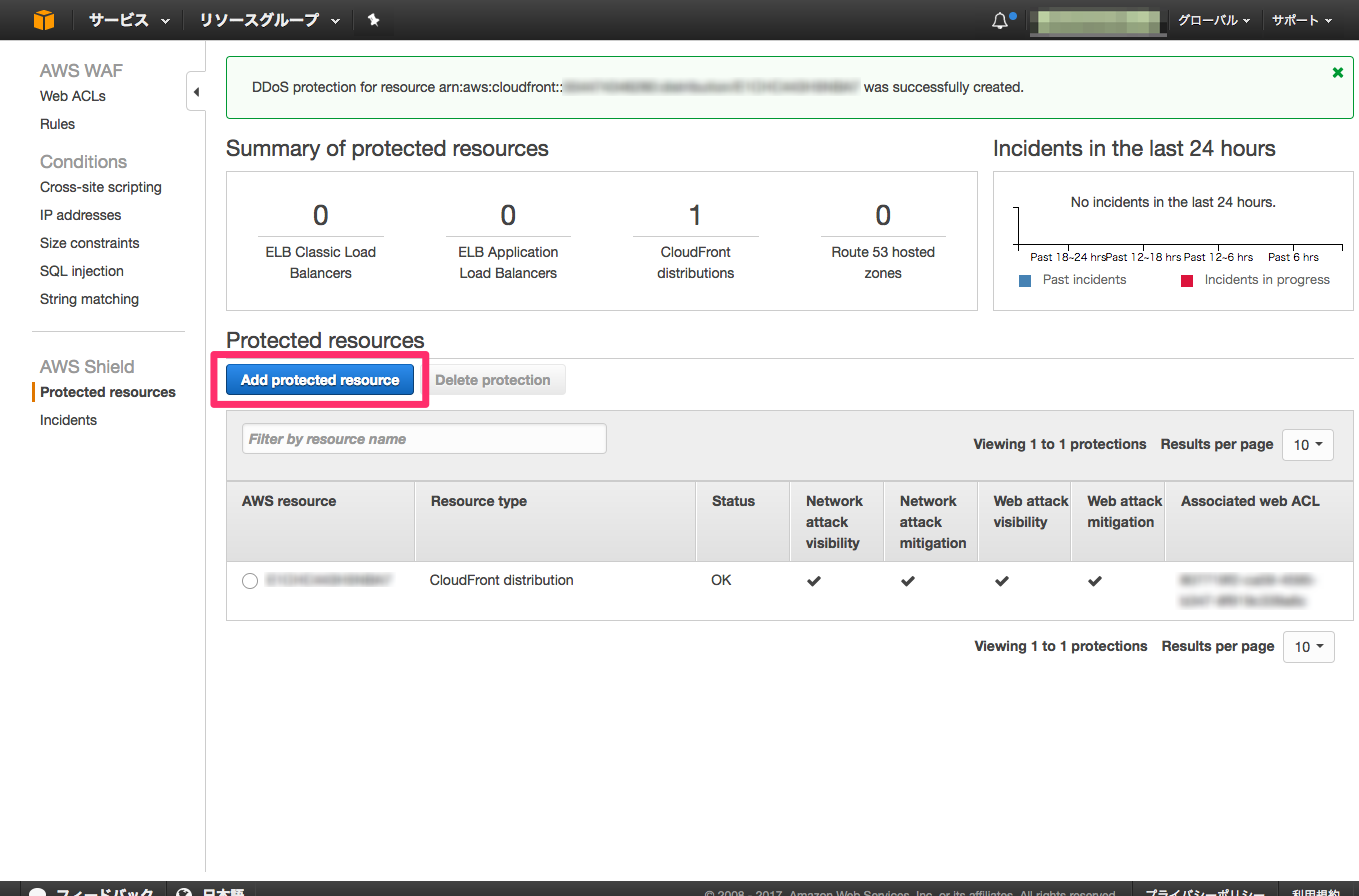Viewport: 1359px width, 896px height.
Task: Click the AWS orange cube logo
Action: pos(44,20)
